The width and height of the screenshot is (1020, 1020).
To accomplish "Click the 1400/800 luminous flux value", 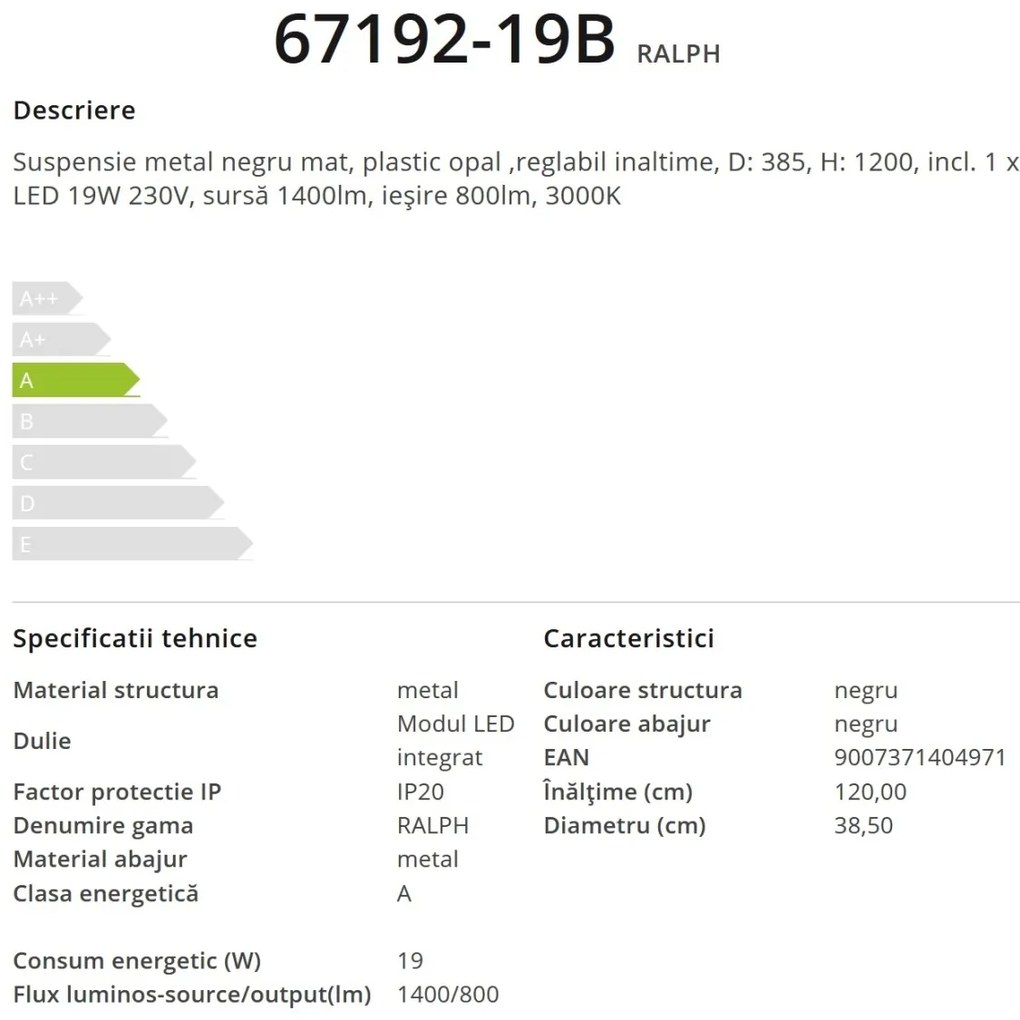I will (448, 995).
